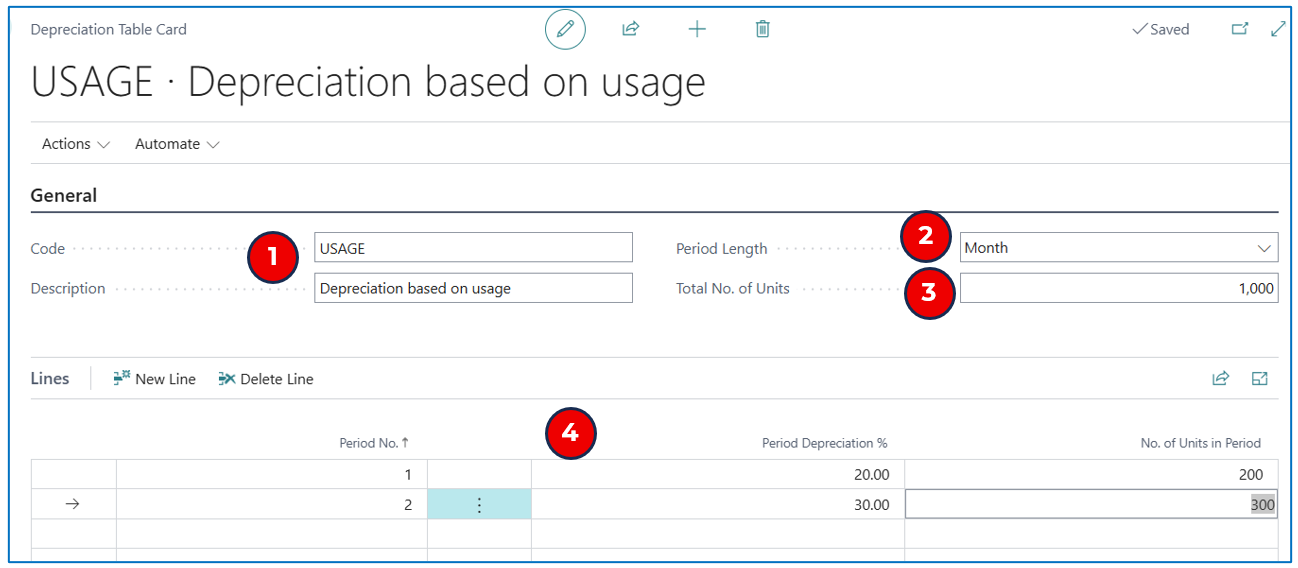This screenshot has width=1298, height=568.
Task: Open card in new window icon
Action: pyautogui.click(x=1240, y=30)
